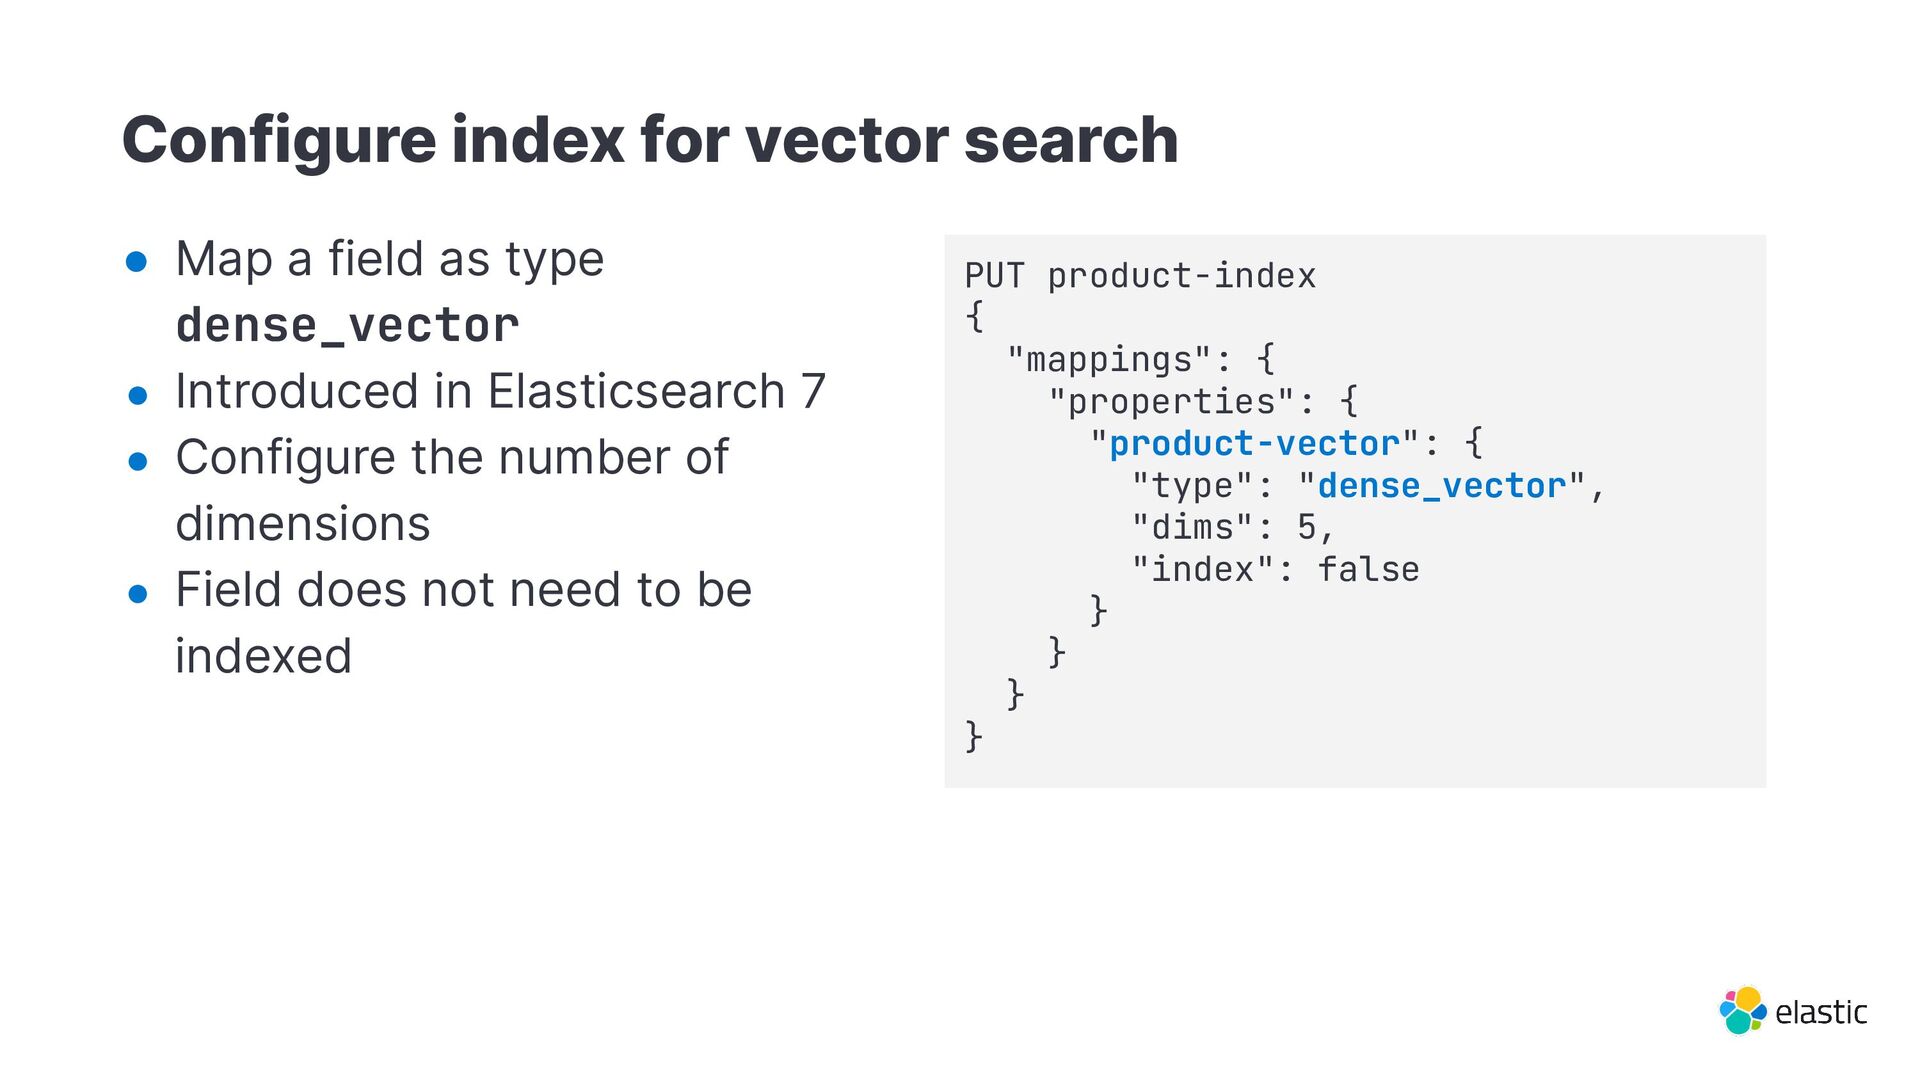Screen dimensions: 1920x1080
Task: Select the slide title Configure index for vector search
Action: tap(650, 139)
